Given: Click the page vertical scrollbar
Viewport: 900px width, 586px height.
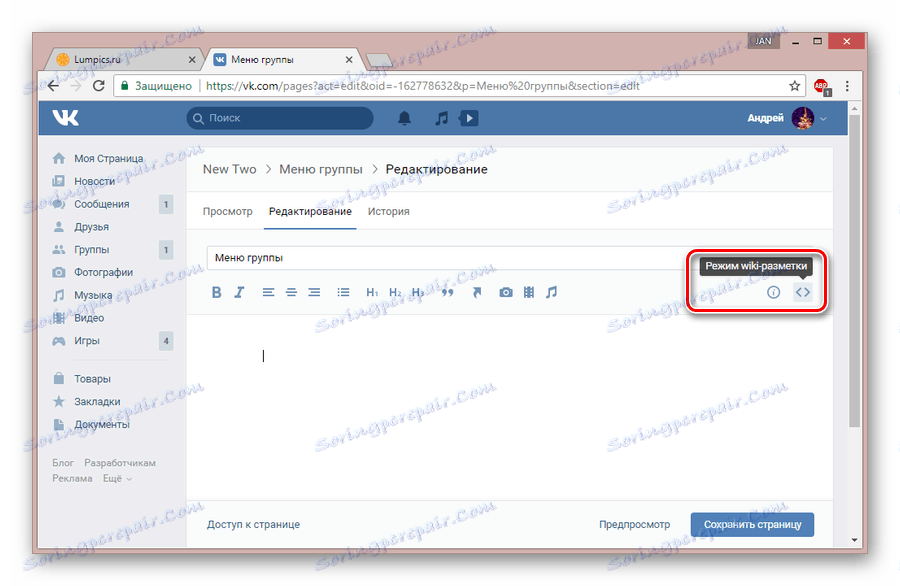Looking at the screenshot, I should click(x=854, y=271).
